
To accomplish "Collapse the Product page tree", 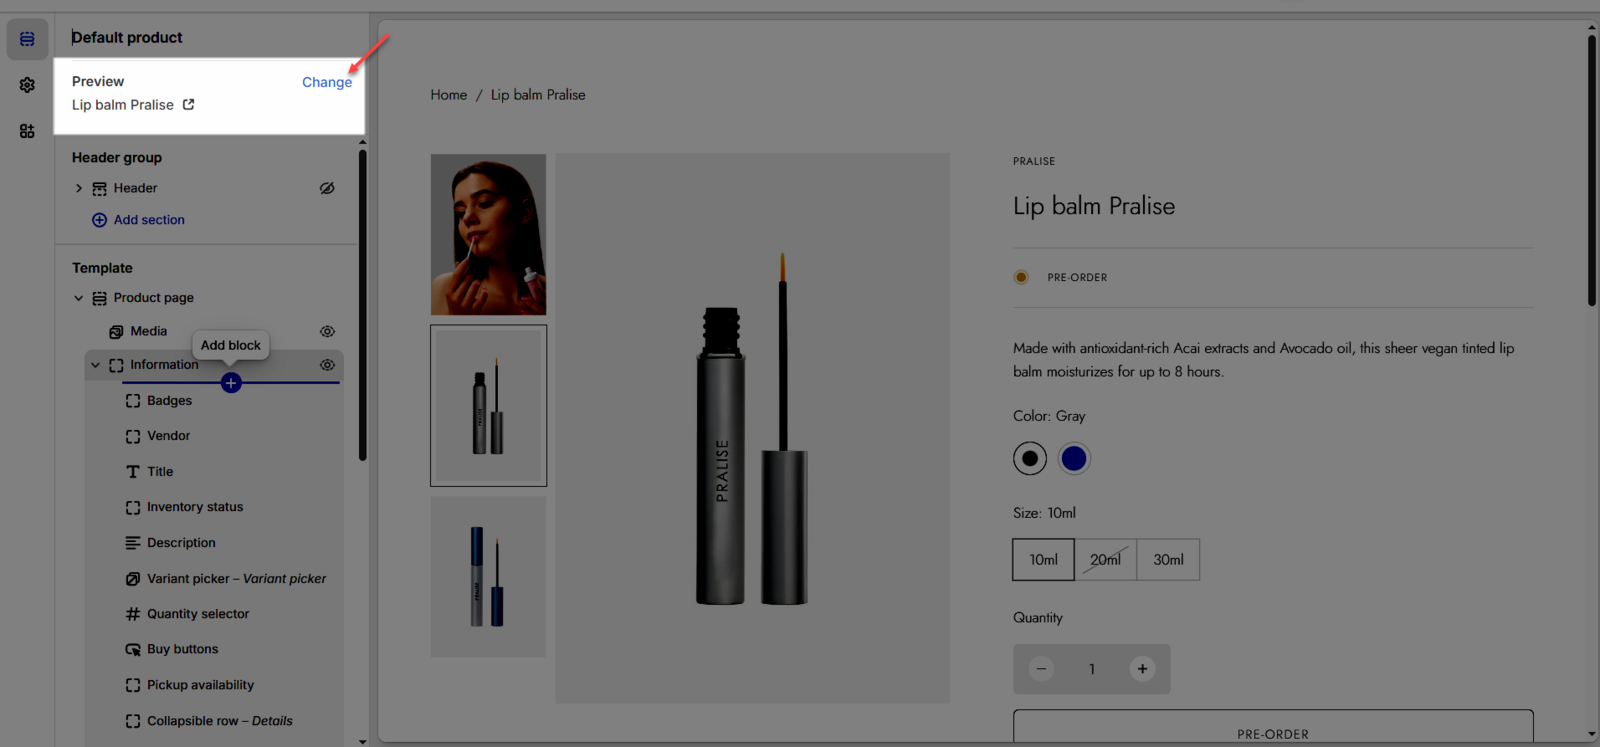I will 79,298.
